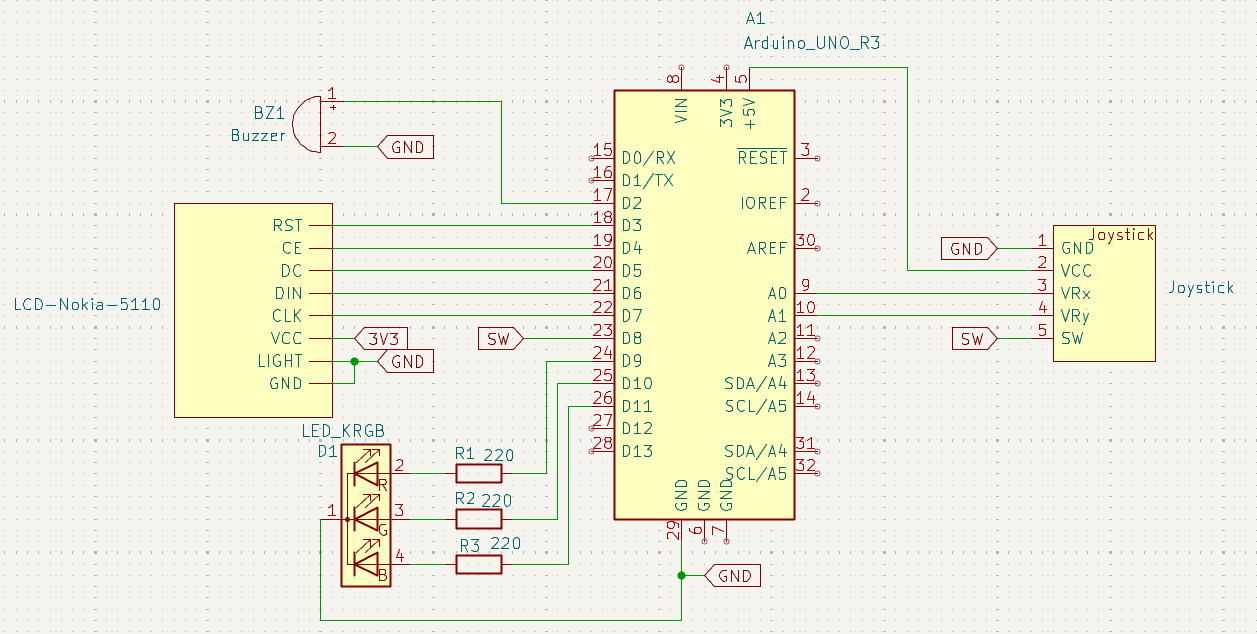Select the BZ1 buzzer symbol

(x=303, y=124)
